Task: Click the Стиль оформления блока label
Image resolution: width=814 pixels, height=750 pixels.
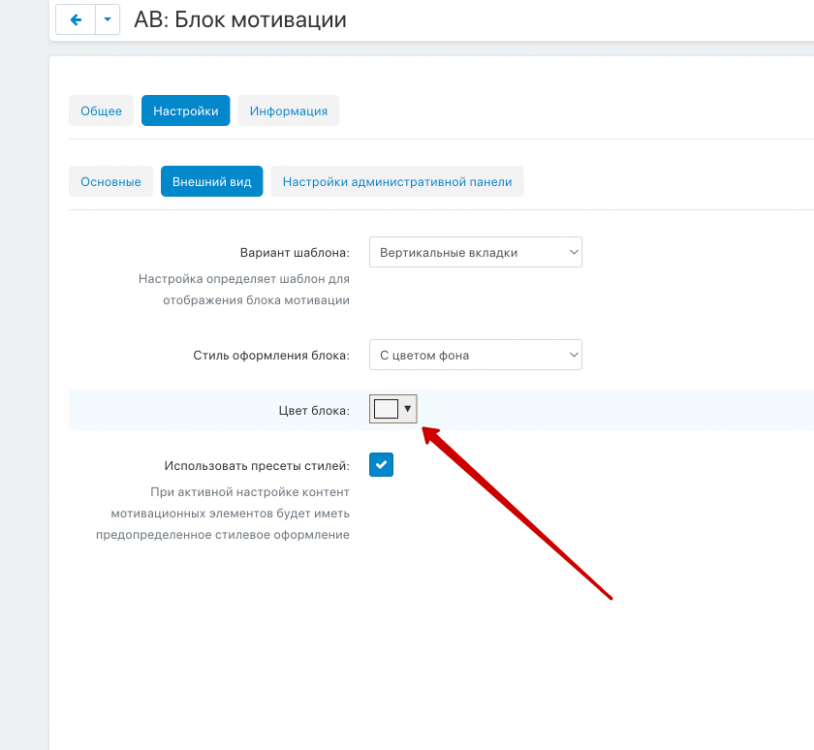Action: click(271, 355)
